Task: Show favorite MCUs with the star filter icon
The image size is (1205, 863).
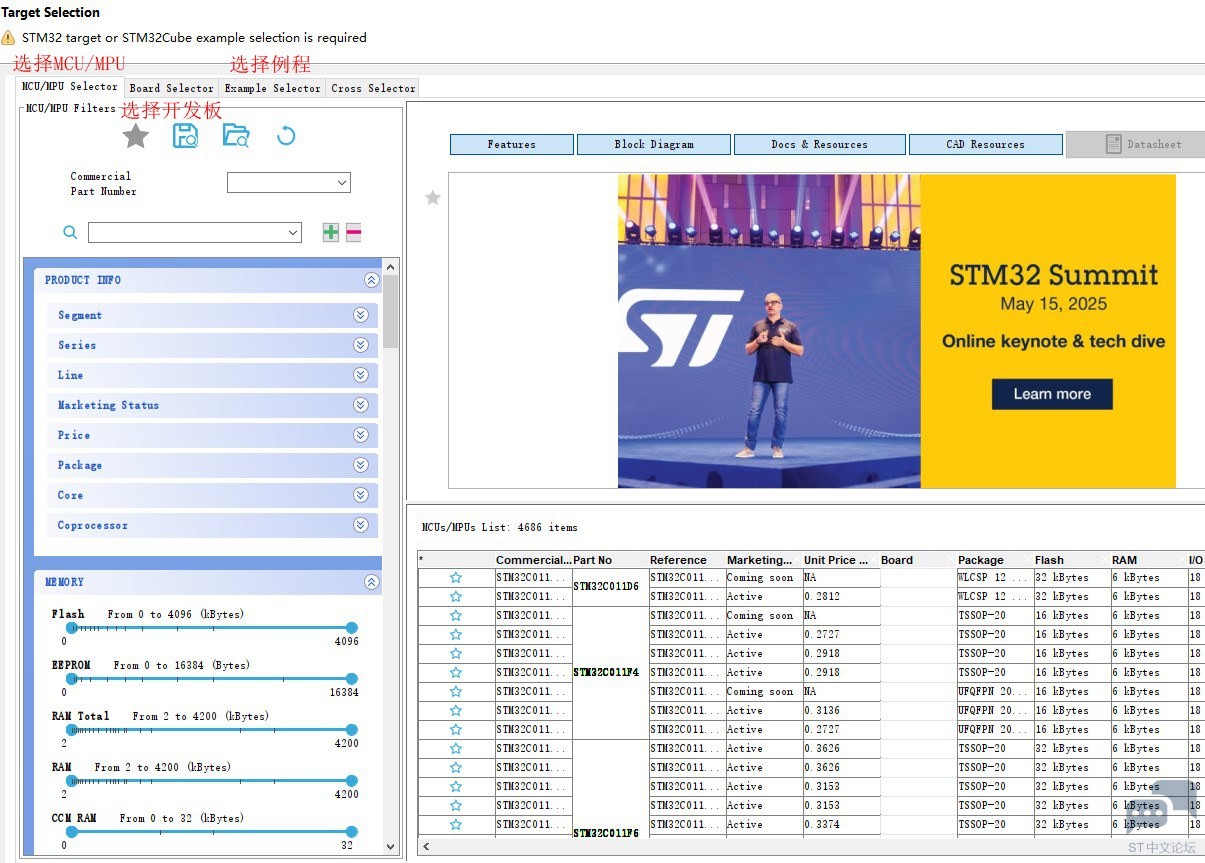Action: coord(135,136)
